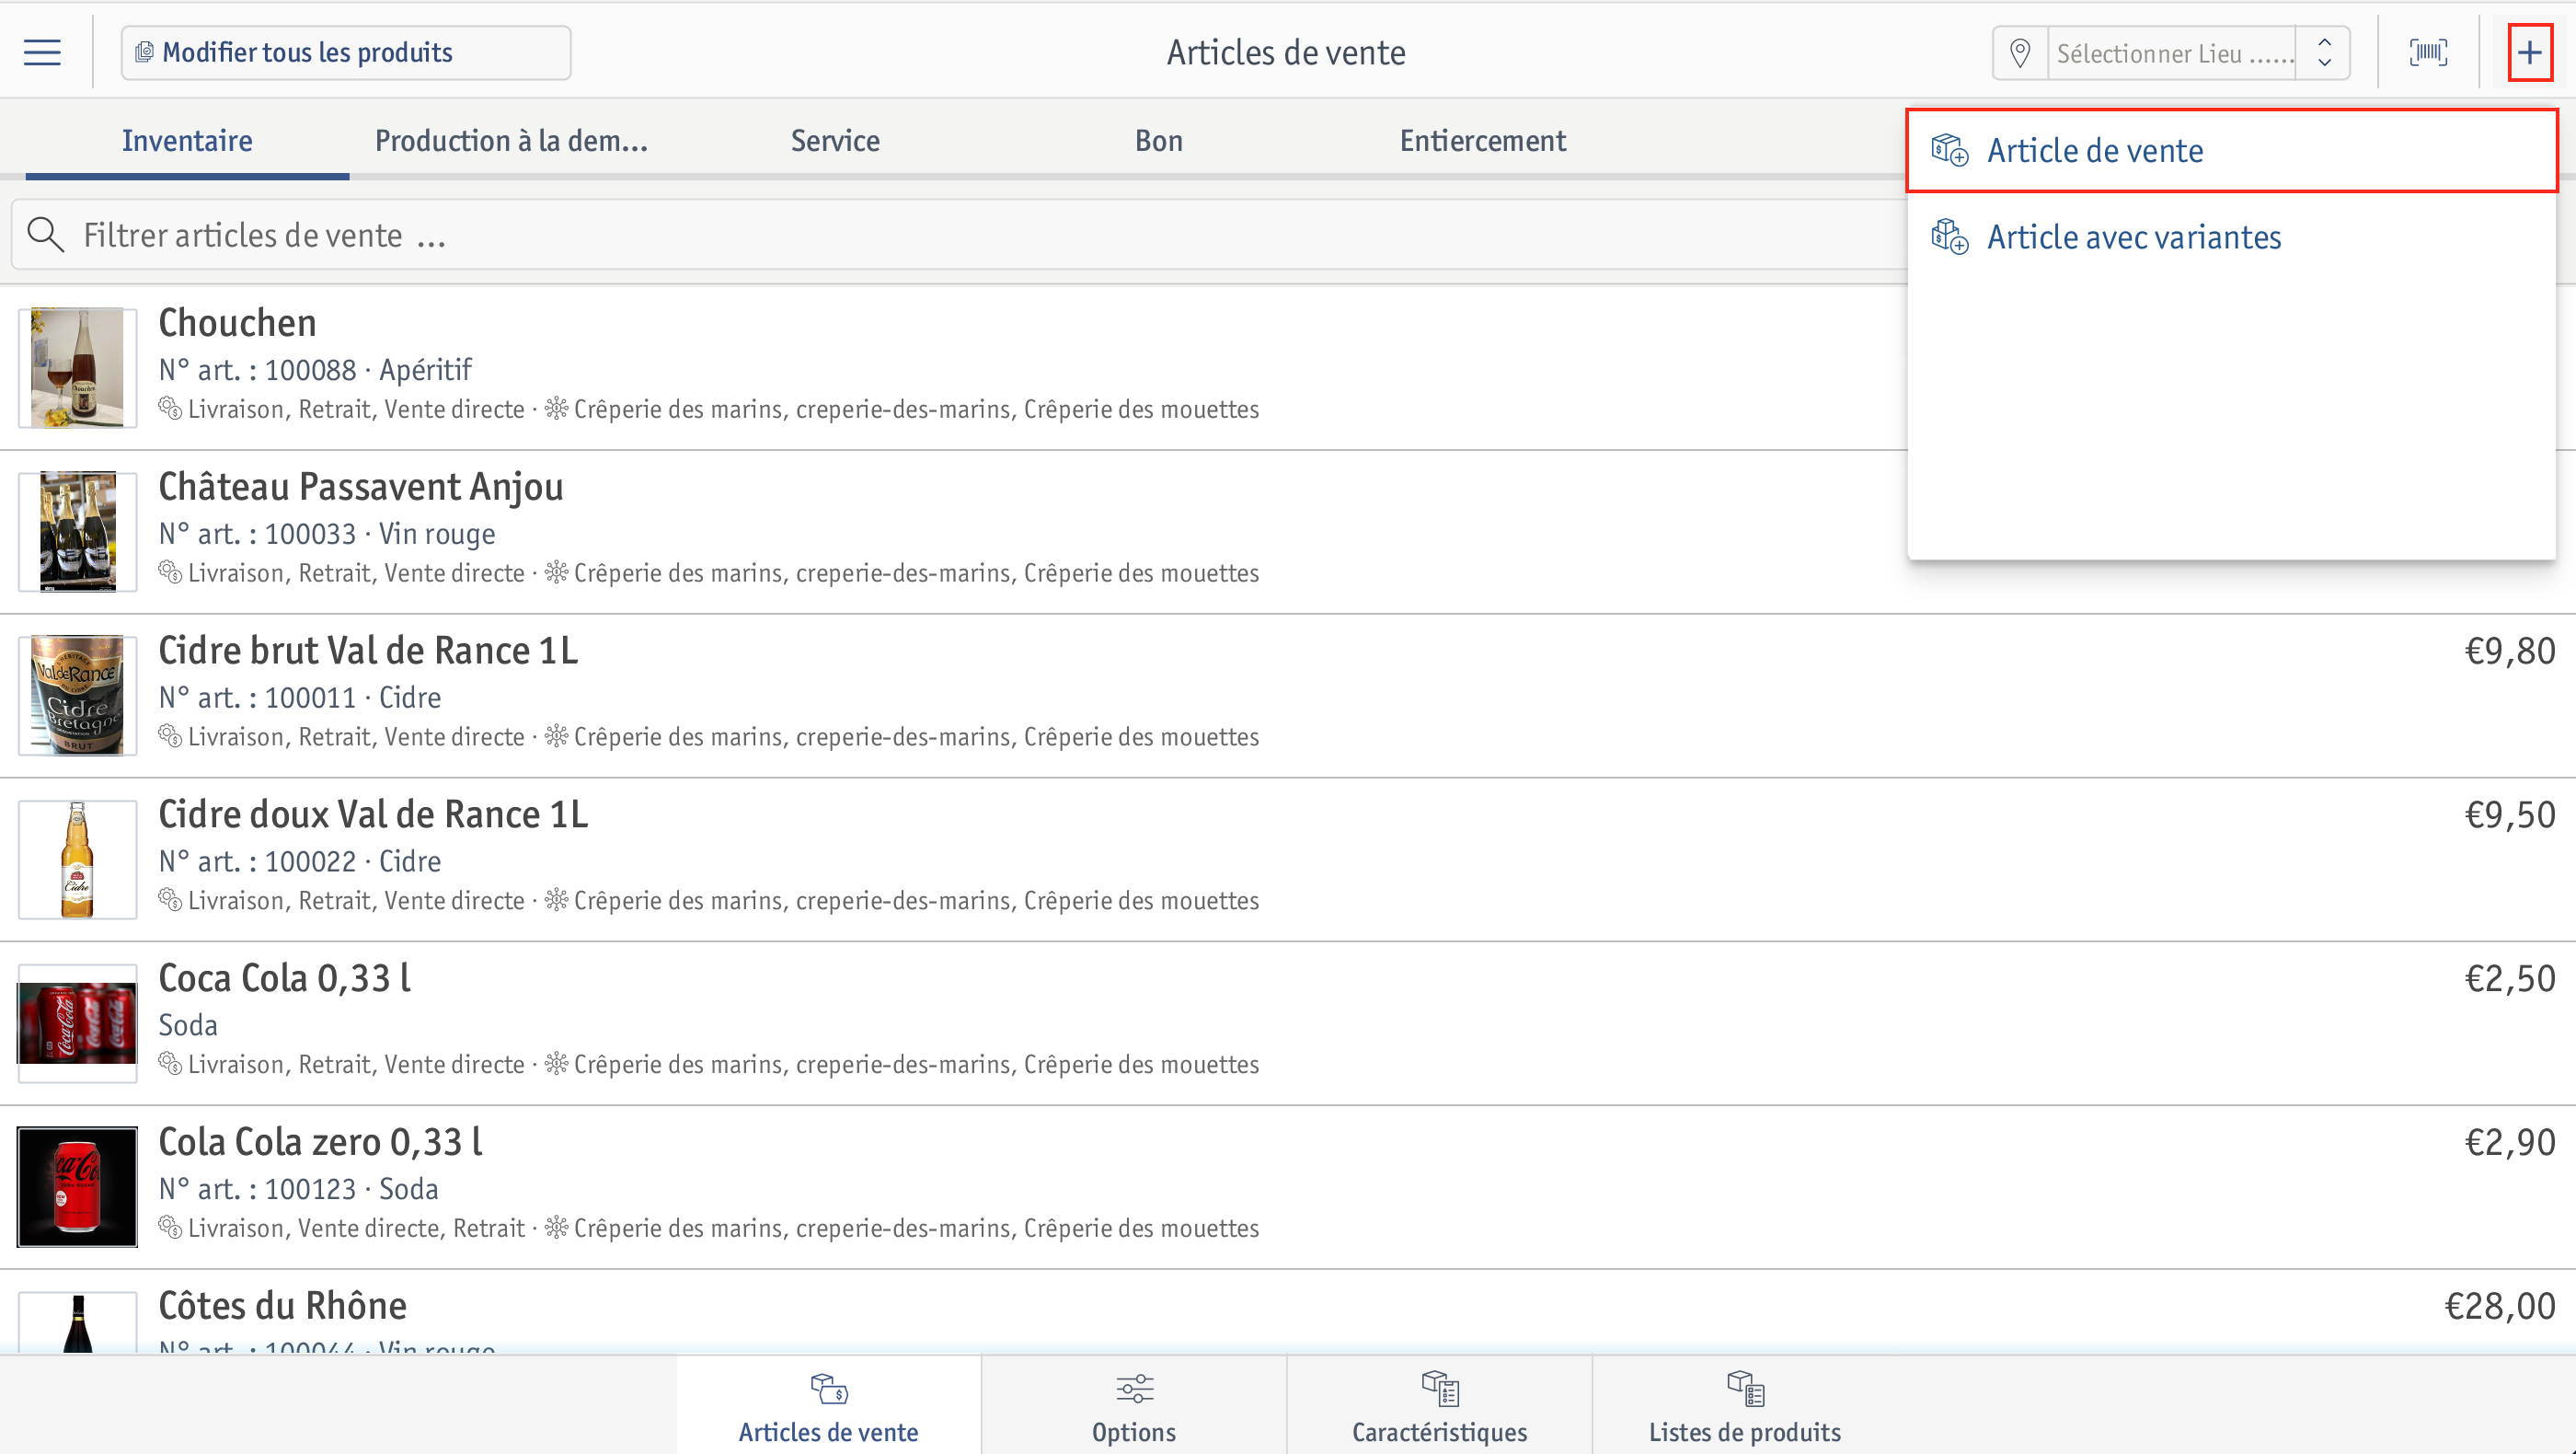Screen dimensions: 2576x1454
Task: Click N° art. : 100123 · Soda
Action: pos(299,1189)
